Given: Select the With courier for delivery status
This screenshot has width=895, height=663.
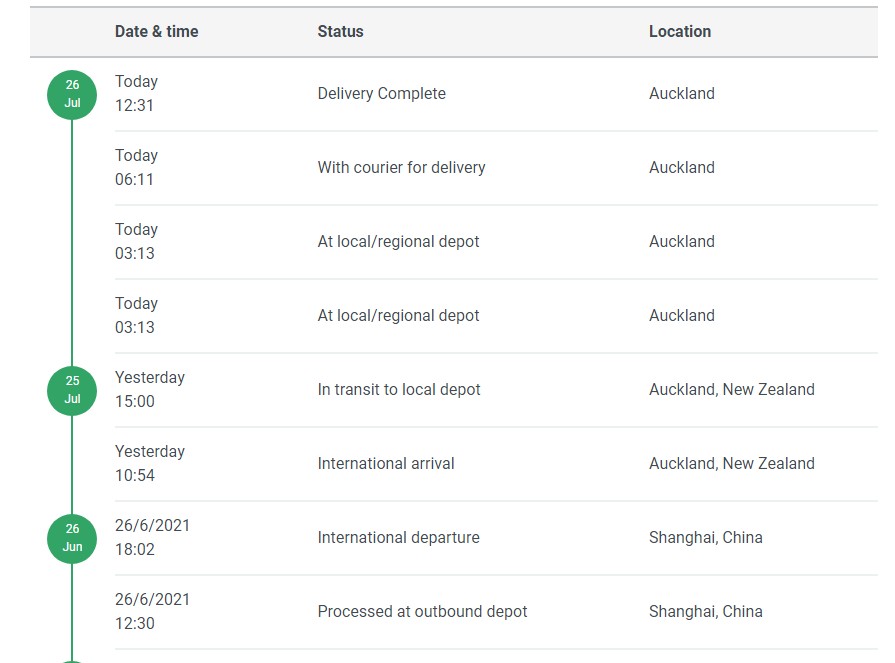Looking at the screenshot, I should 401,168.
